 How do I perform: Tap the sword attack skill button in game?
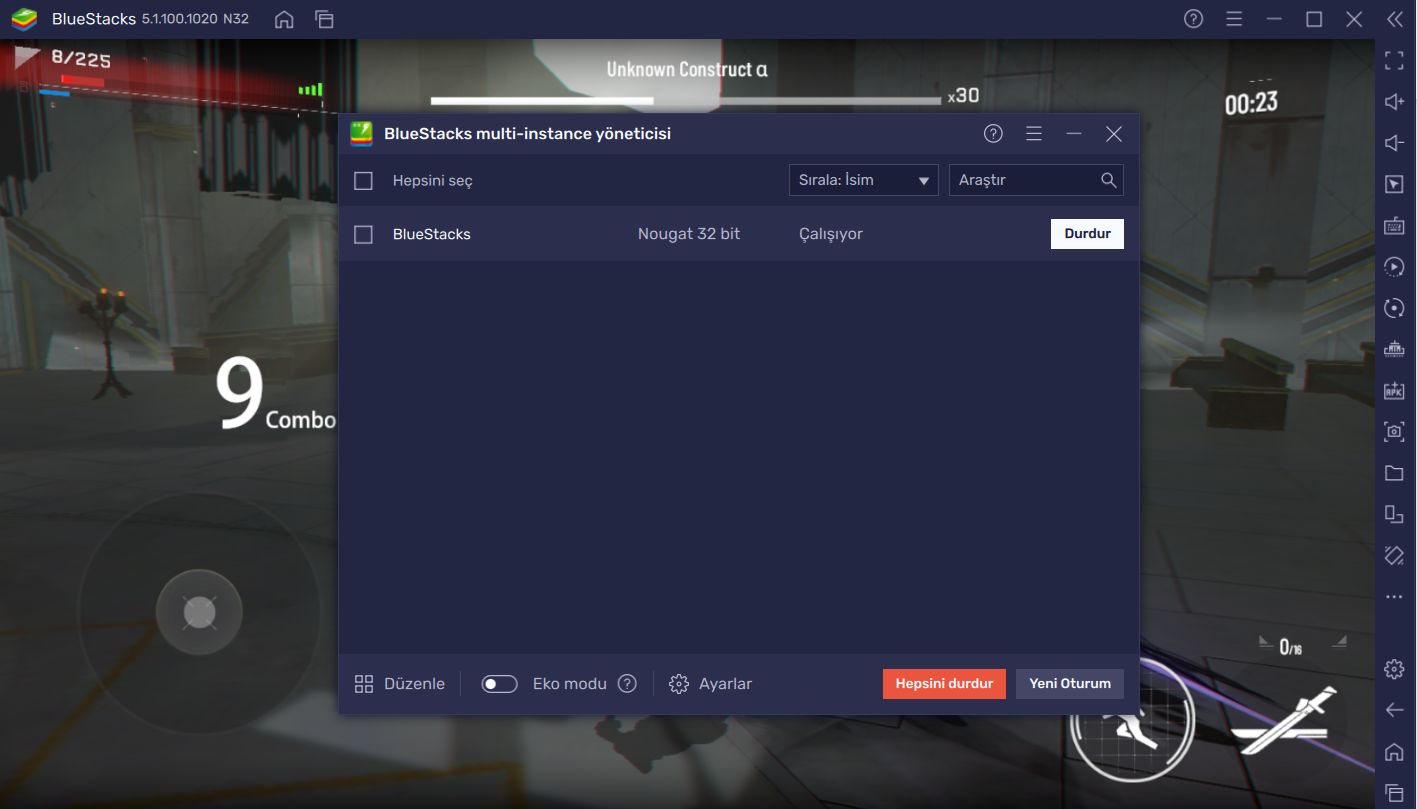(1284, 723)
